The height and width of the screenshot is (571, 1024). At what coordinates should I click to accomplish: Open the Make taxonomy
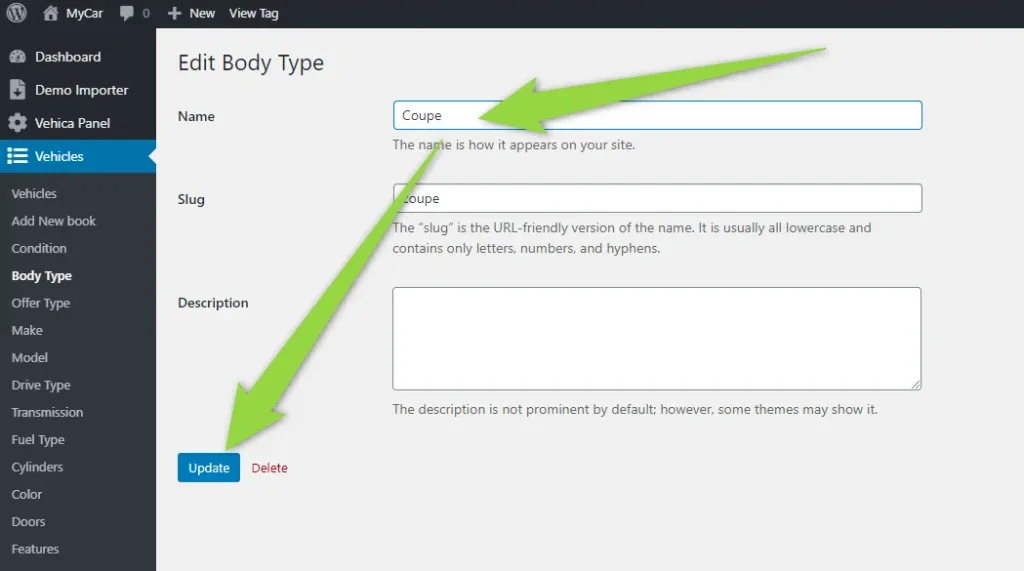[x=27, y=331]
